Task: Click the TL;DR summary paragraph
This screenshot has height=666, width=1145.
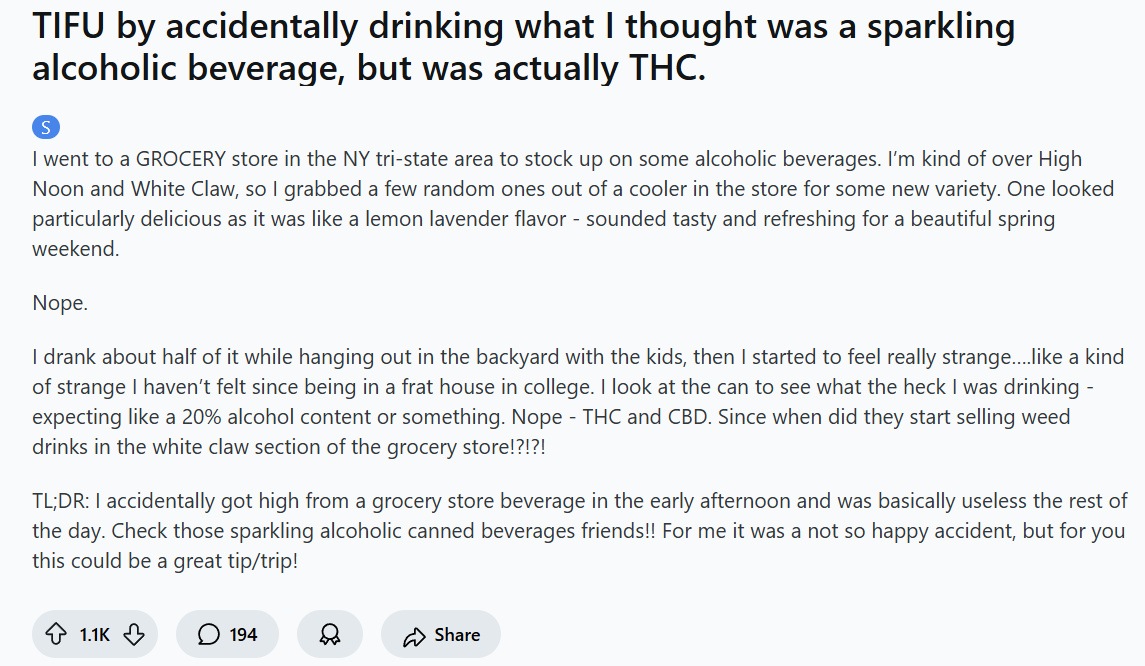Action: click(579, 530)
